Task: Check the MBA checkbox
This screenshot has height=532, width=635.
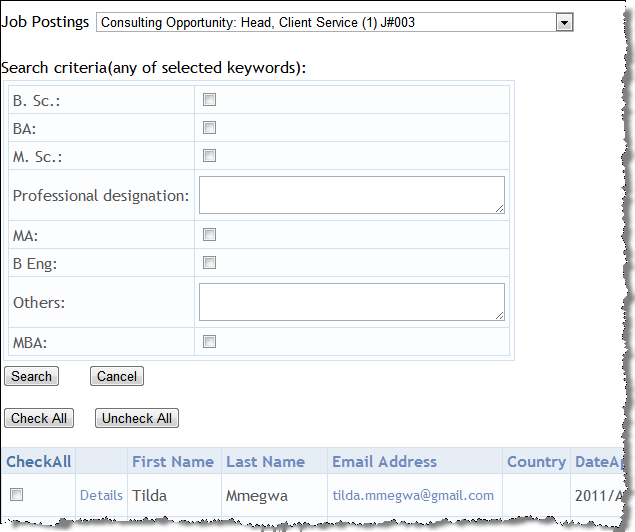Action: click(x=210, y=342)
